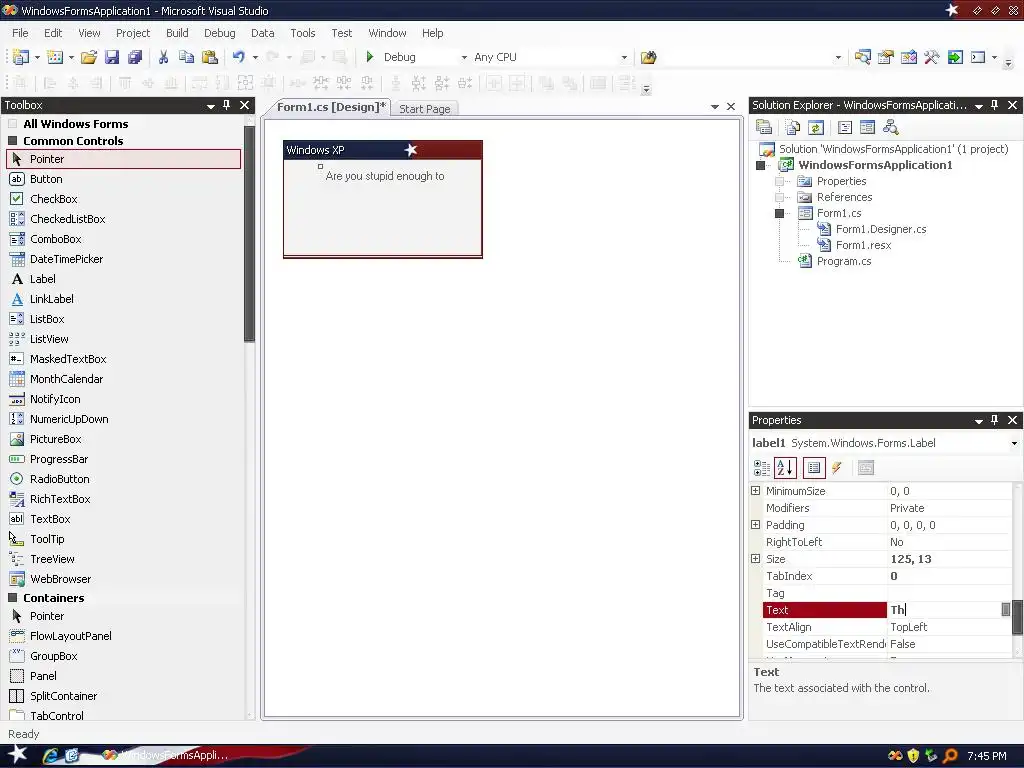
Task: Click the label on the Windows XP form
Action: 385,176
